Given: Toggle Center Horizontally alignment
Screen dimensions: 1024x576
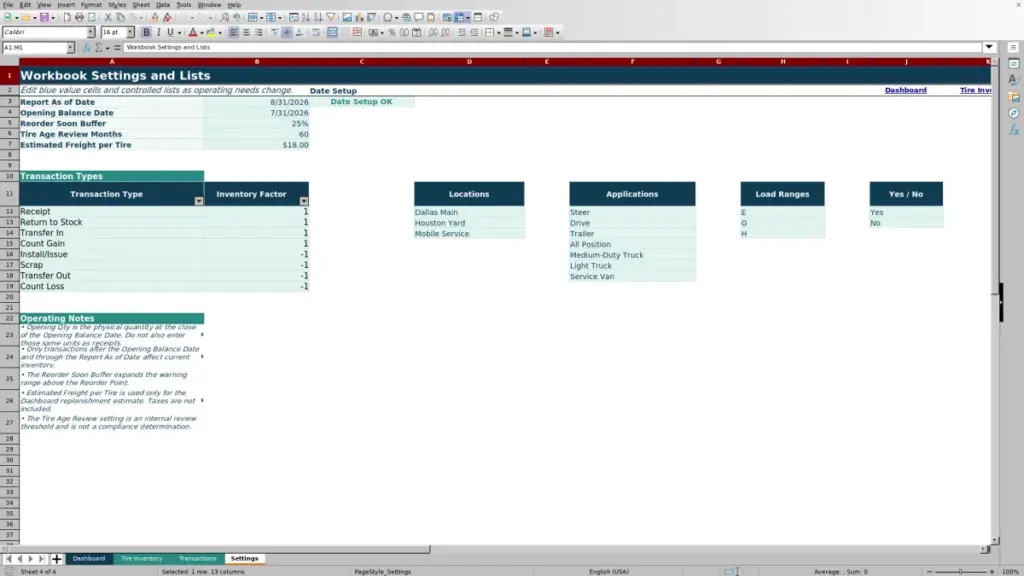Looking at the screenshot, I should [246, 33].
